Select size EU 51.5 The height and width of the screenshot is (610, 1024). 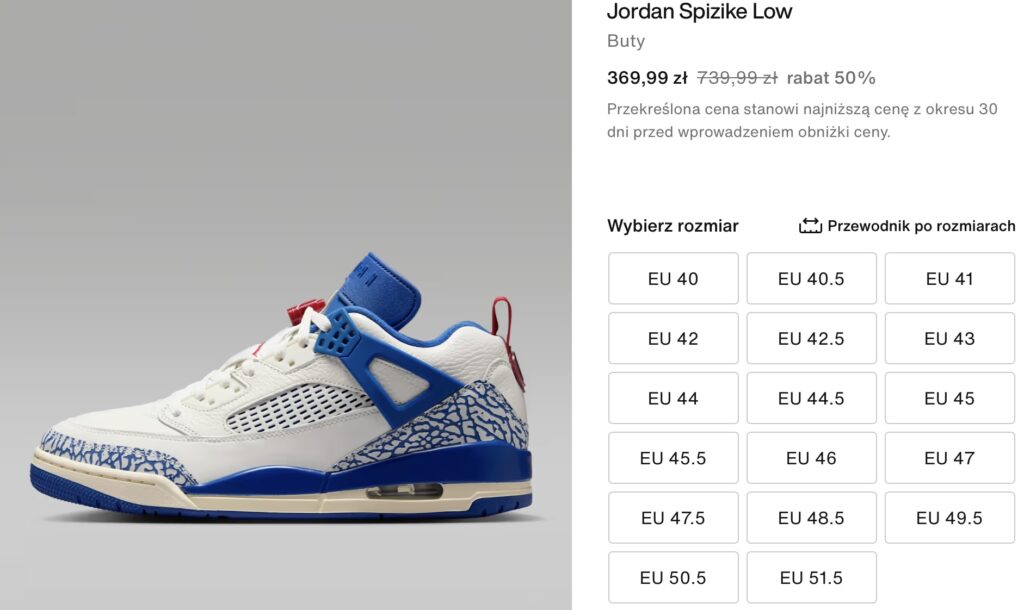coord(812,578)
